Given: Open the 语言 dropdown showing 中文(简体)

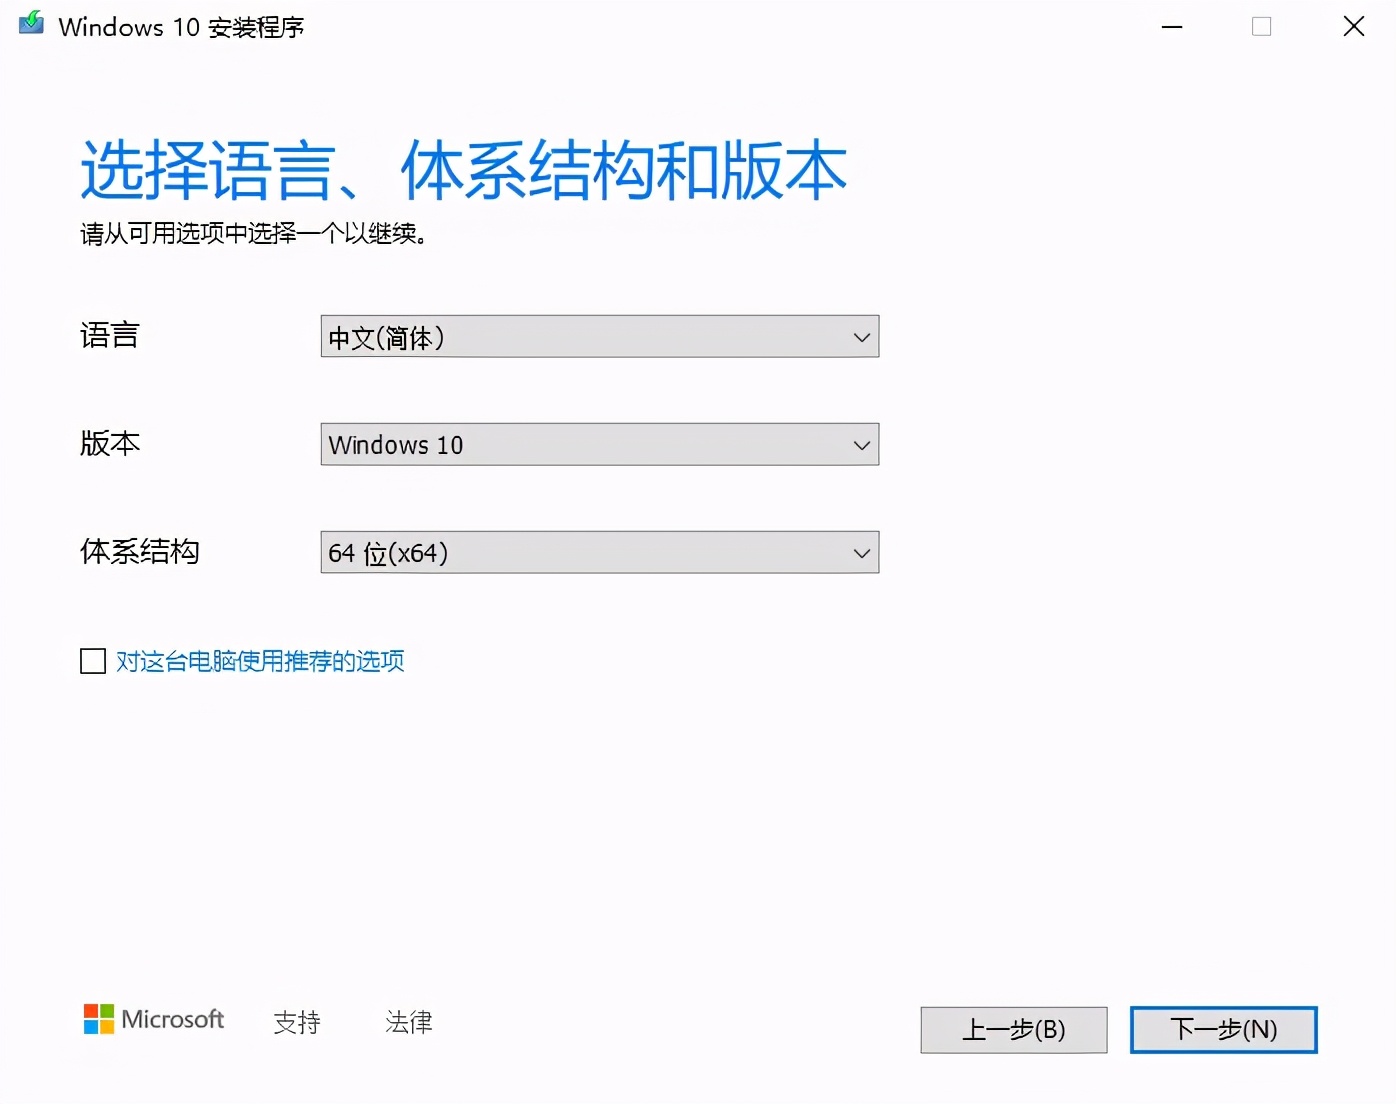Looking at the screenshot, I should [598, 337].
